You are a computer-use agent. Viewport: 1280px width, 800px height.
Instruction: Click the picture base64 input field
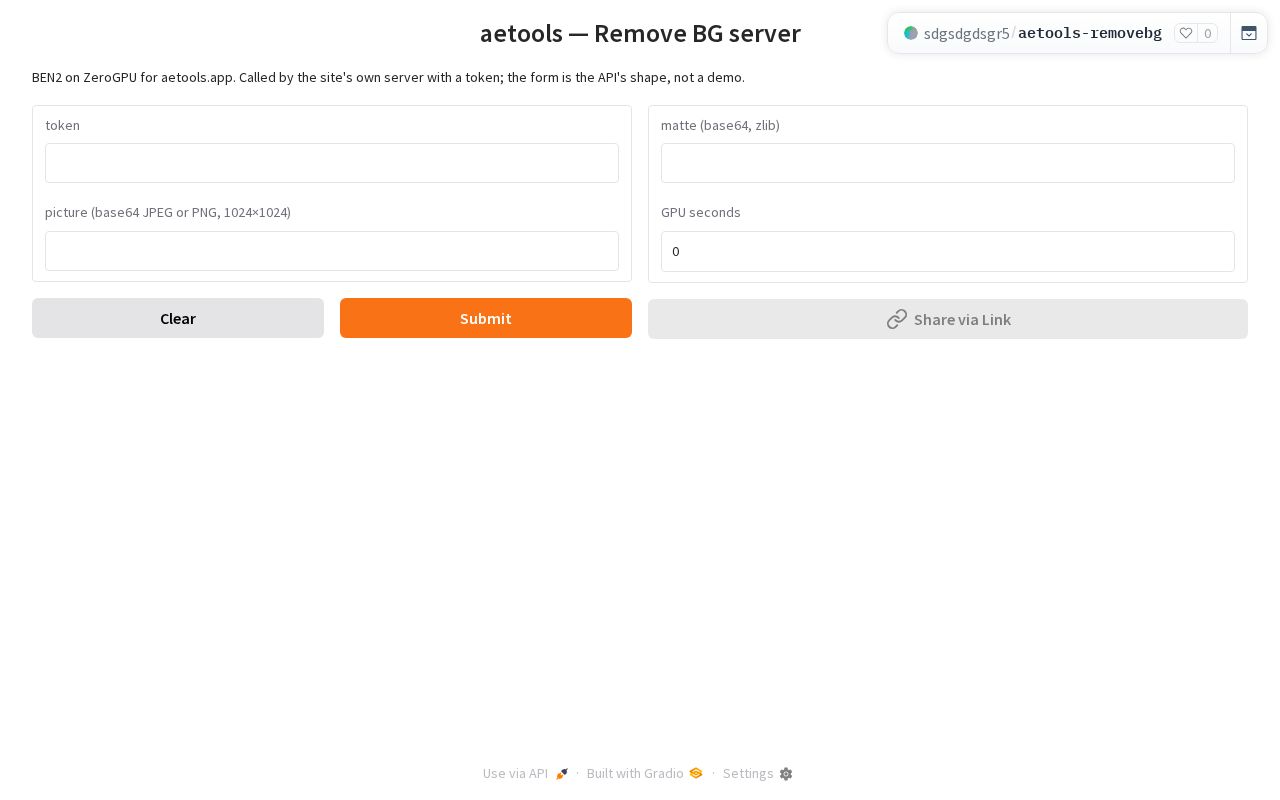(332, 251)
